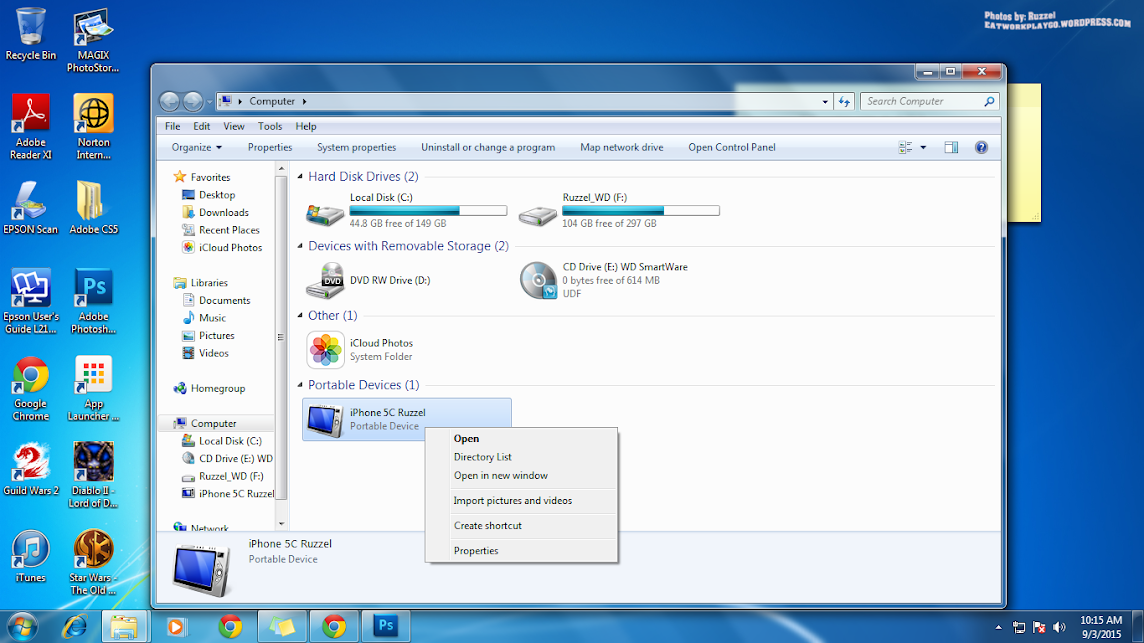Collapse the Portable Devices group

(x=300, y=385)
